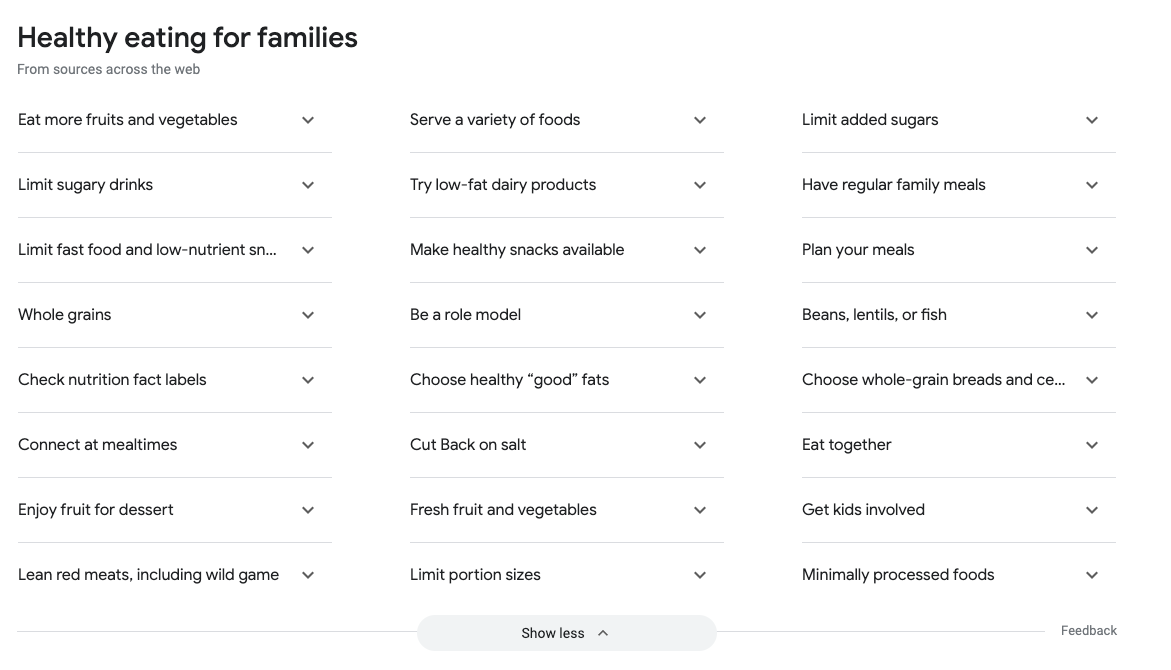This screenshot has height=670, width=1171.
Task: Click the 'Be a role model' chevron
Action: 700,315
